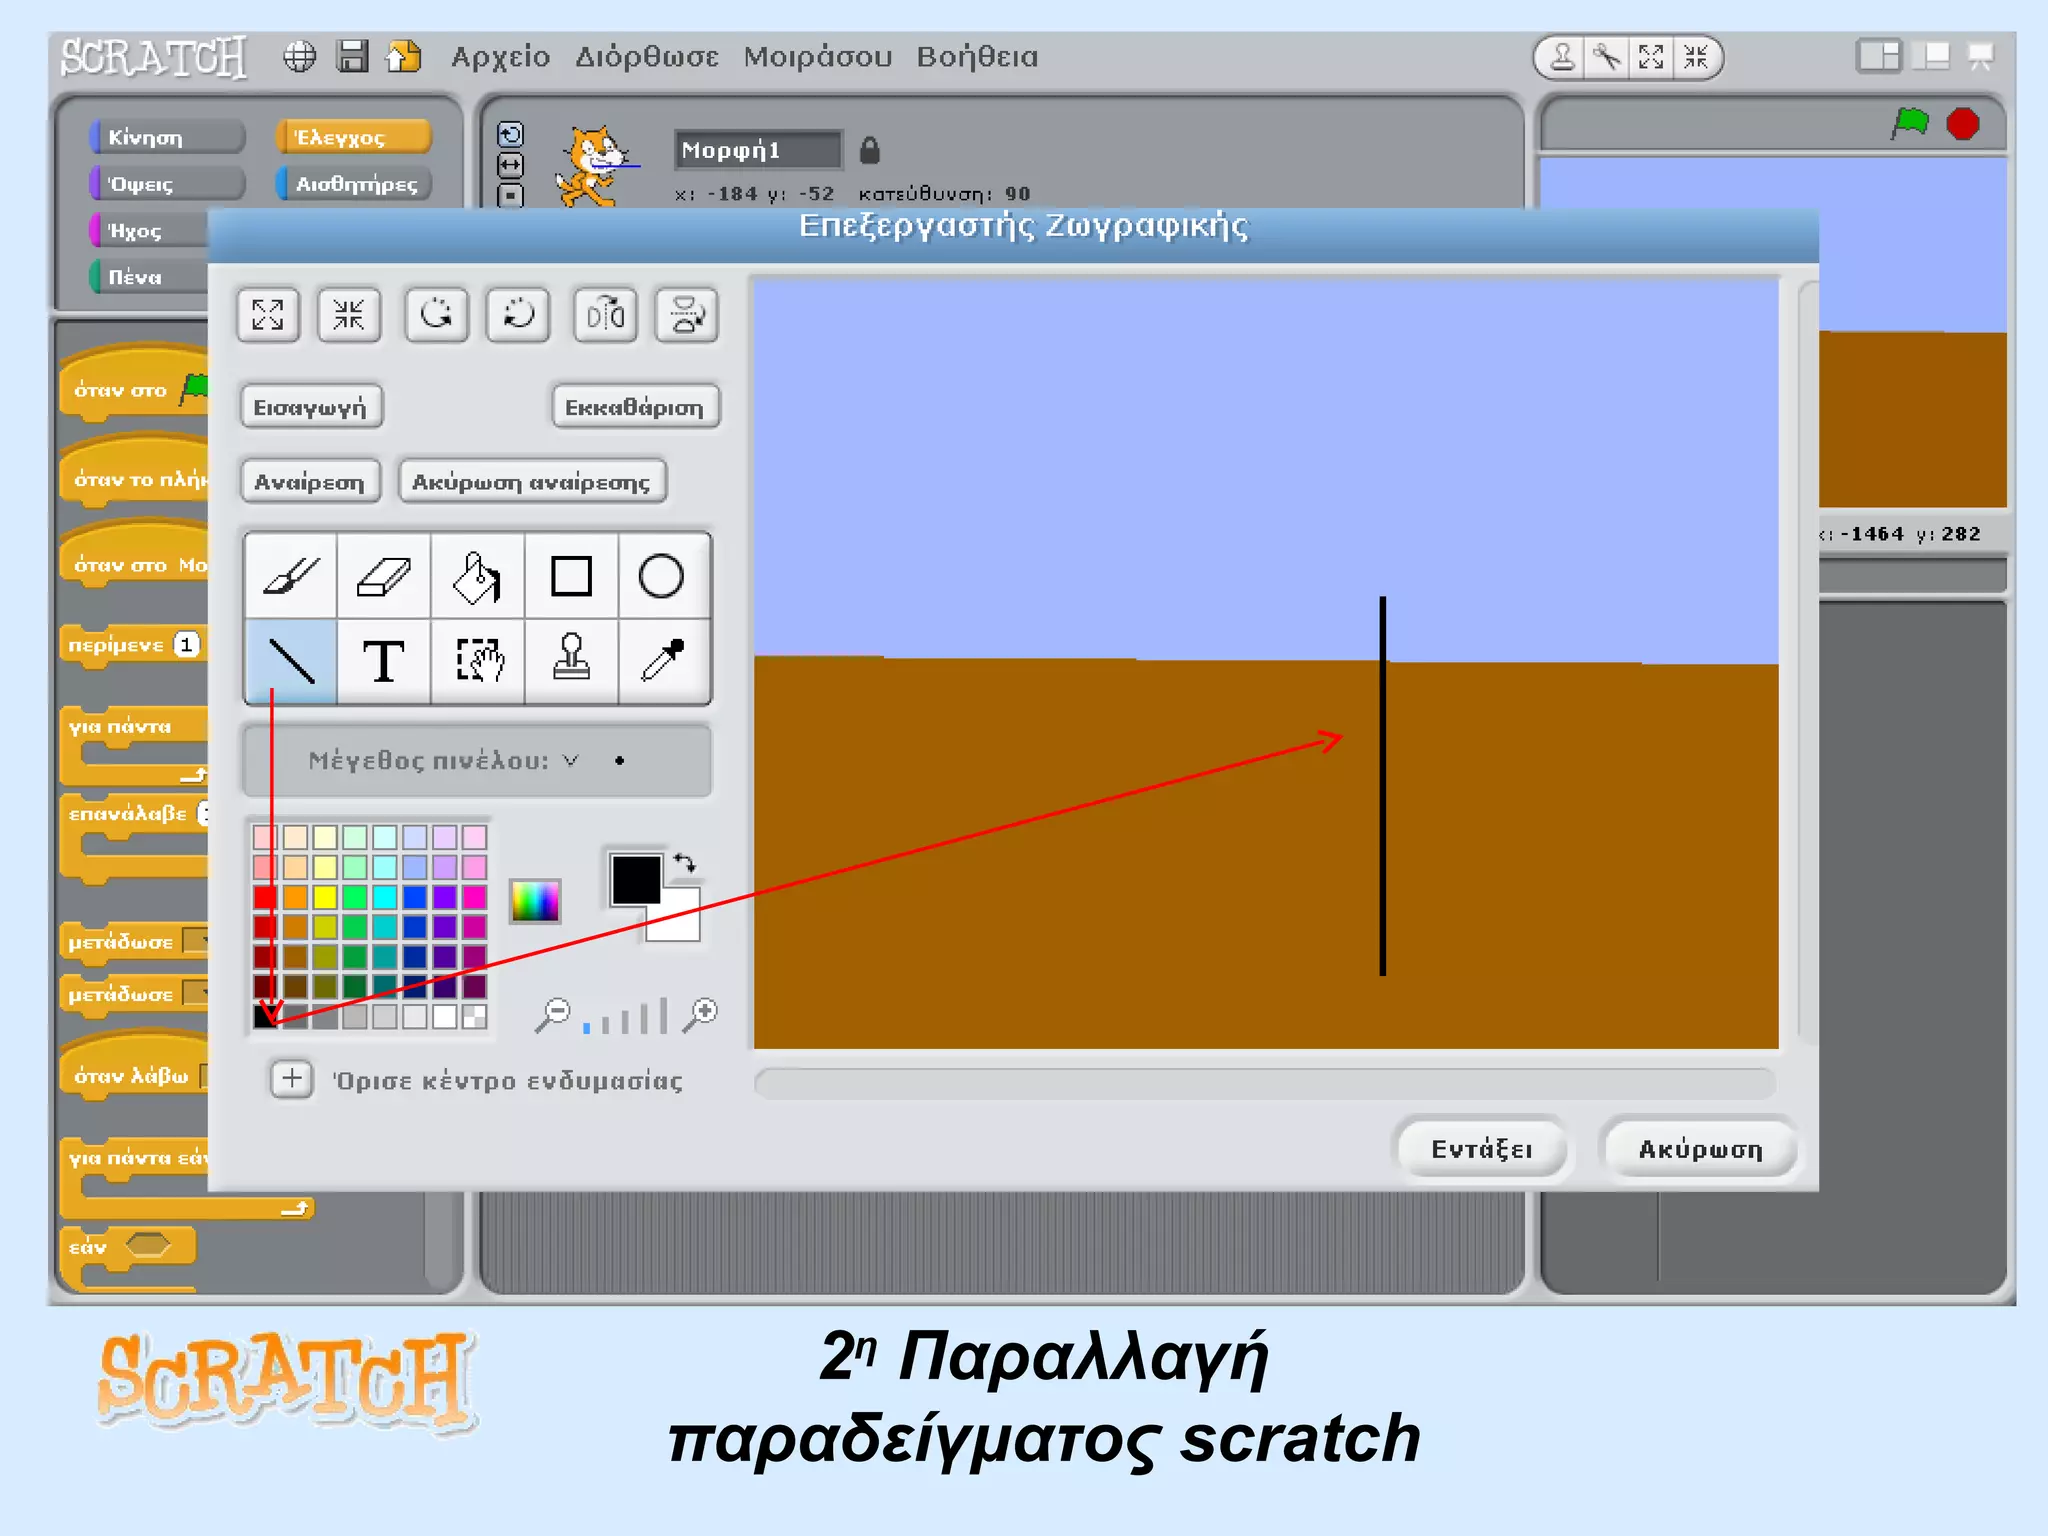Click the Ακύρωση αναίρεσης redo button
Screen dimensions: 2048x1536
[532, 482]
